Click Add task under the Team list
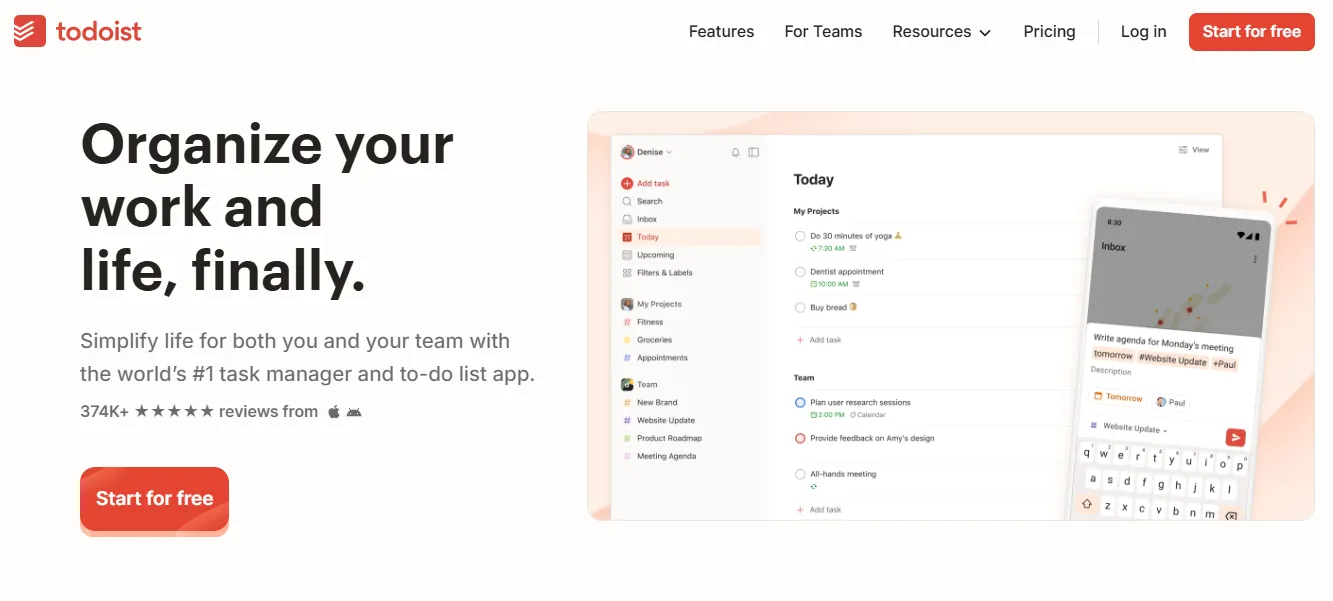 pyautogui.click(x=819, y=510)
